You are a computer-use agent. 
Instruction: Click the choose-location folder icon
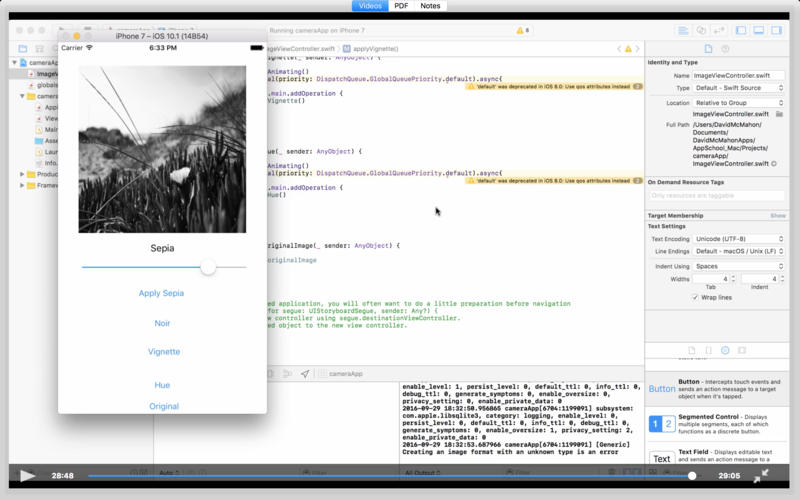coord(779,114)
